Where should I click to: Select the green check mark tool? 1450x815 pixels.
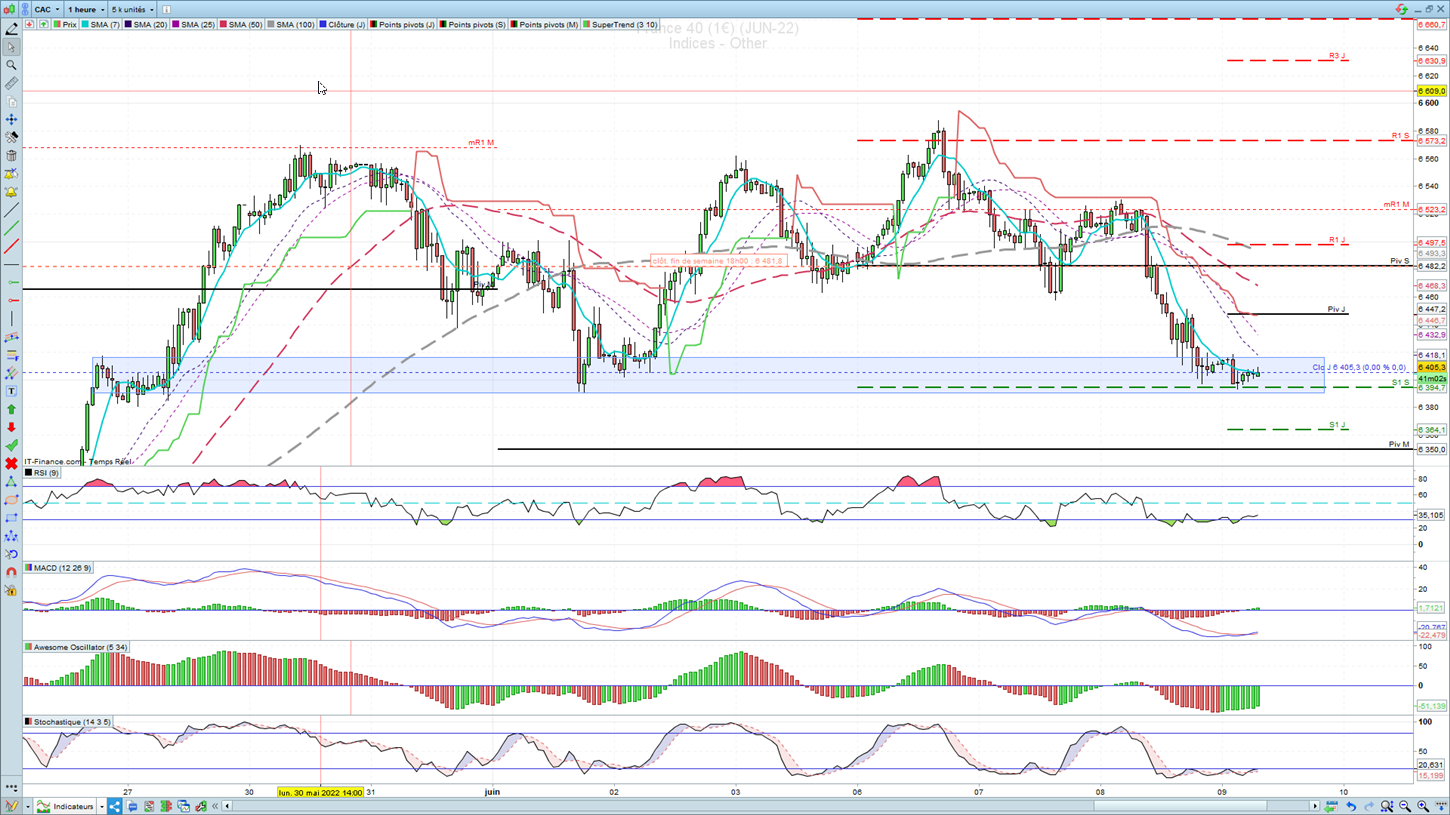11,445
